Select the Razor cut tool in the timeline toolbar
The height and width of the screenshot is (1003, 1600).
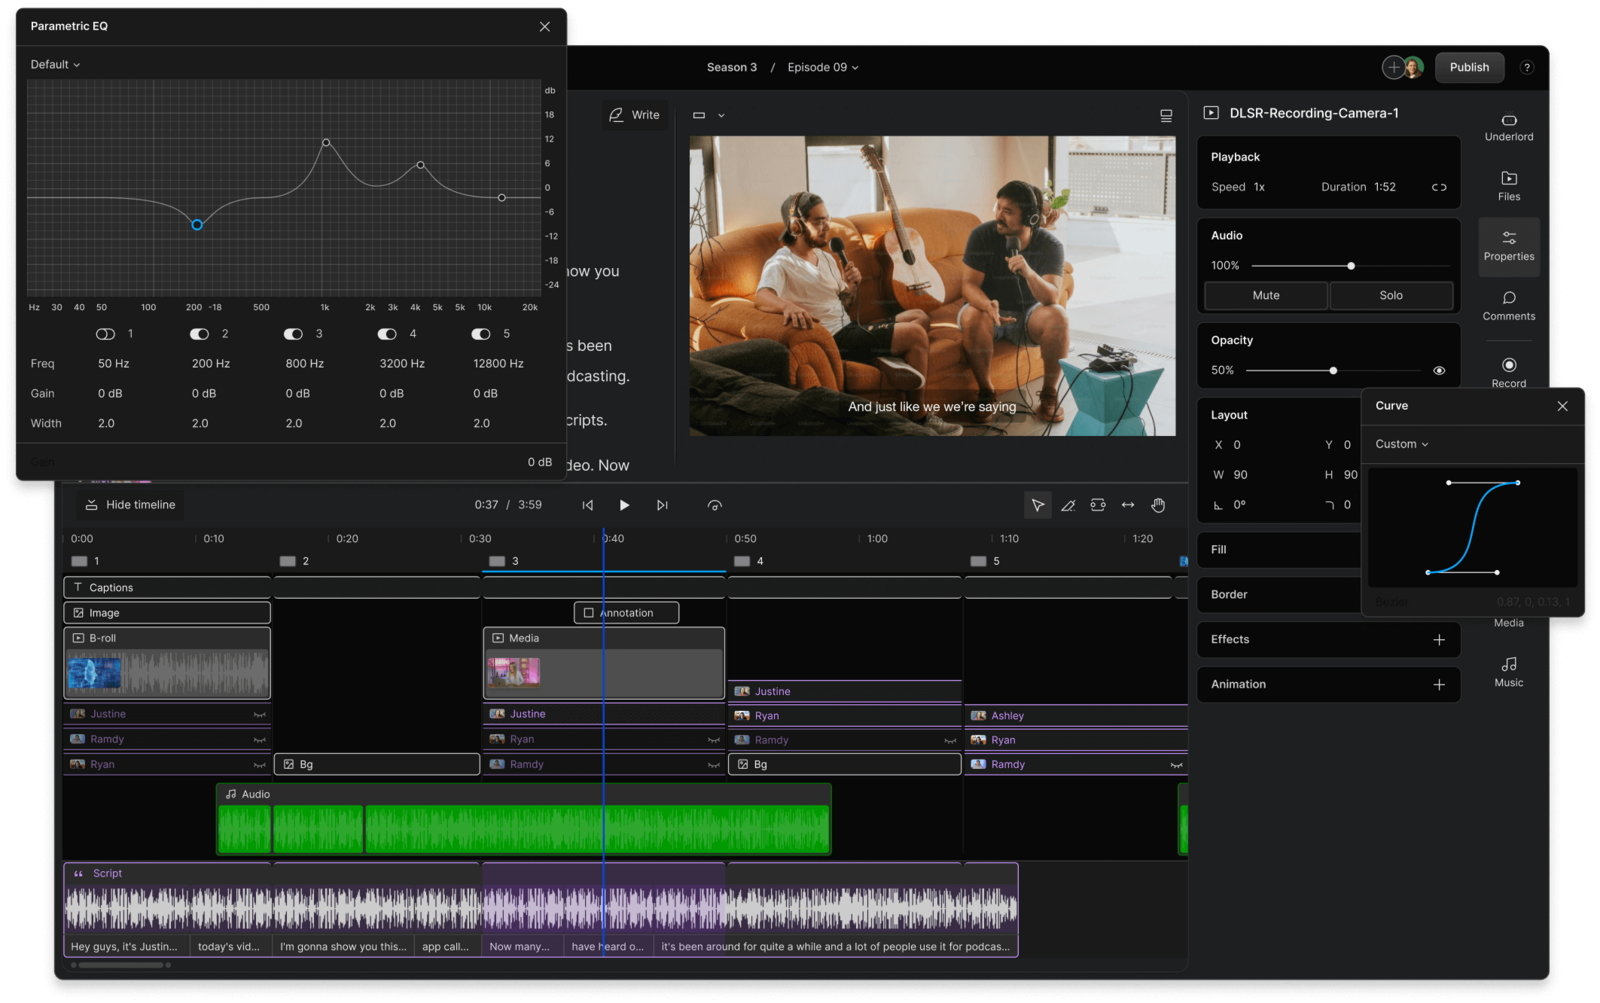pyautogui.click(x=1067, y=505)
